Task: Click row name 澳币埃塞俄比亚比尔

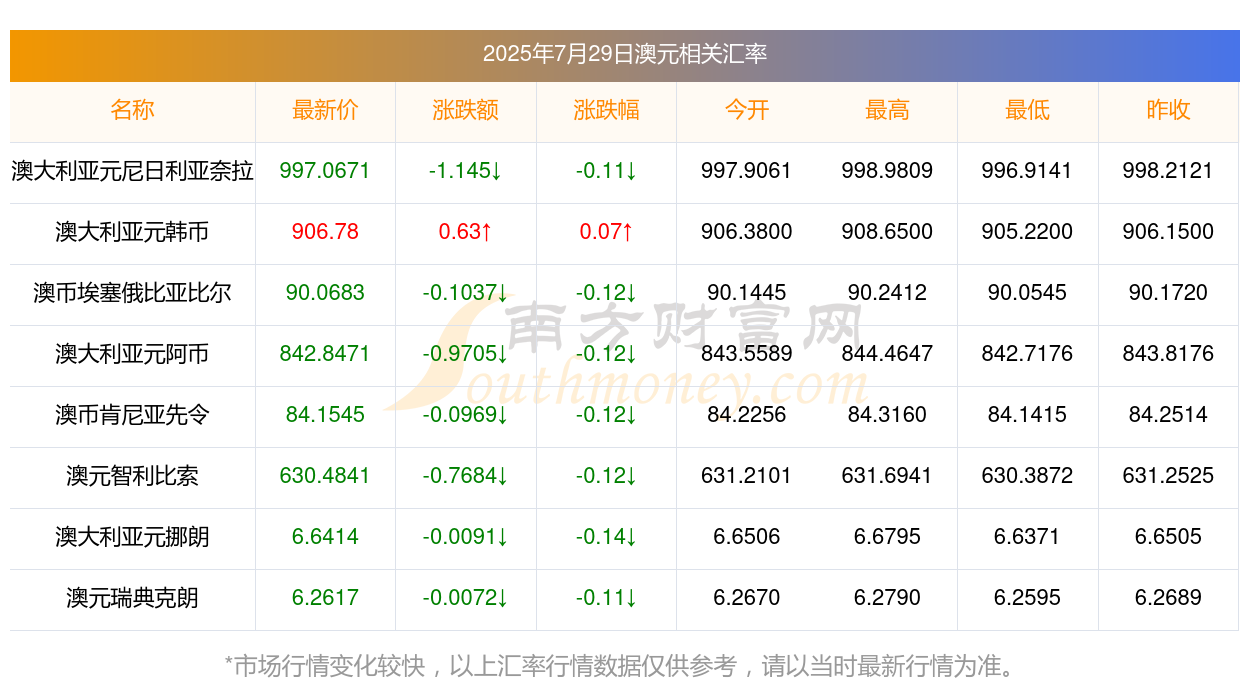Action: click(x=133, y=293)
